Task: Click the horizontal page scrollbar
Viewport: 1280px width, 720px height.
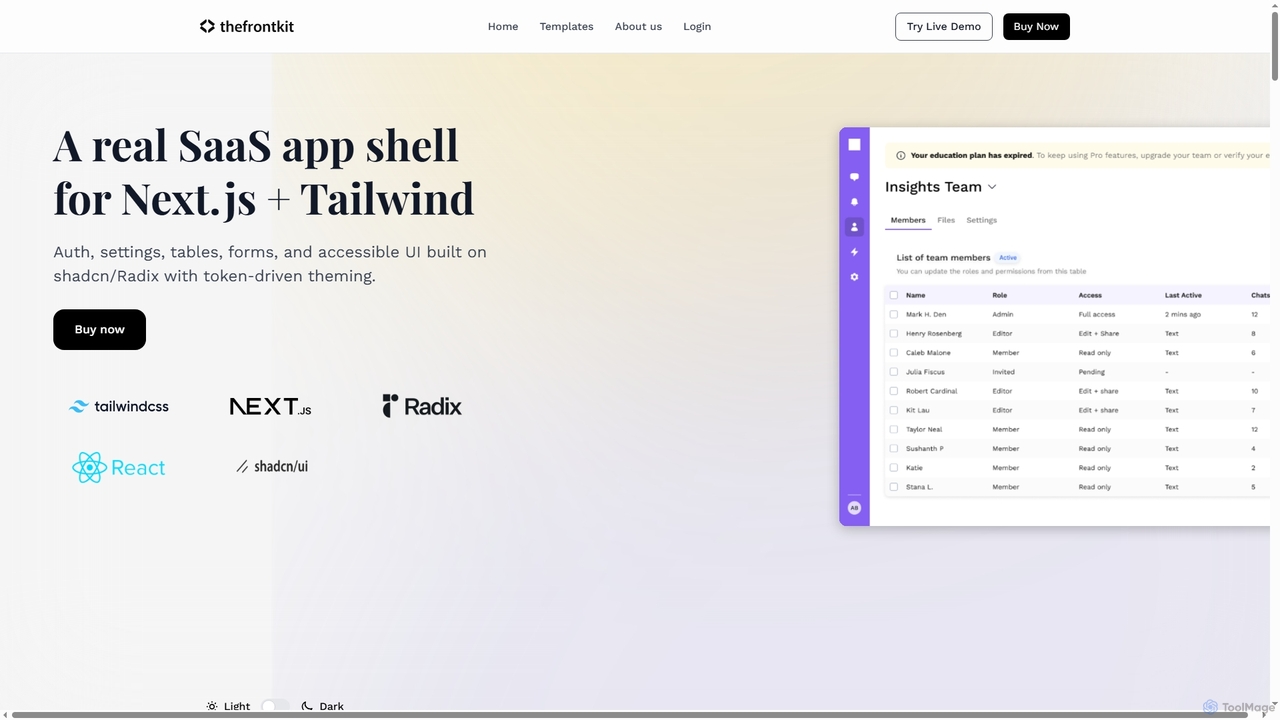Action: 630,715
